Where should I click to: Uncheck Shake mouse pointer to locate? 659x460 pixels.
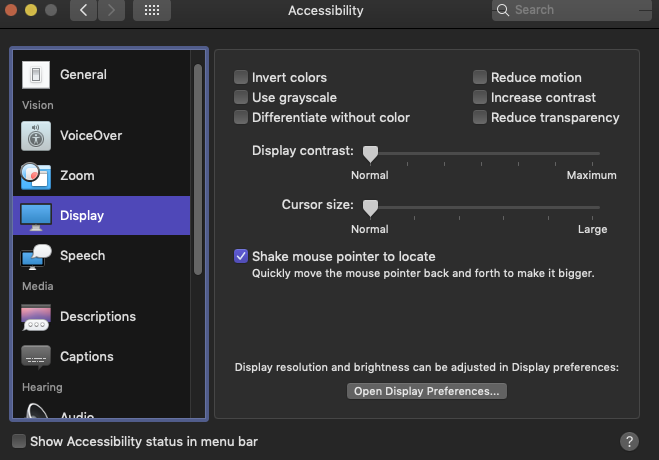click(x=241, y=256)
